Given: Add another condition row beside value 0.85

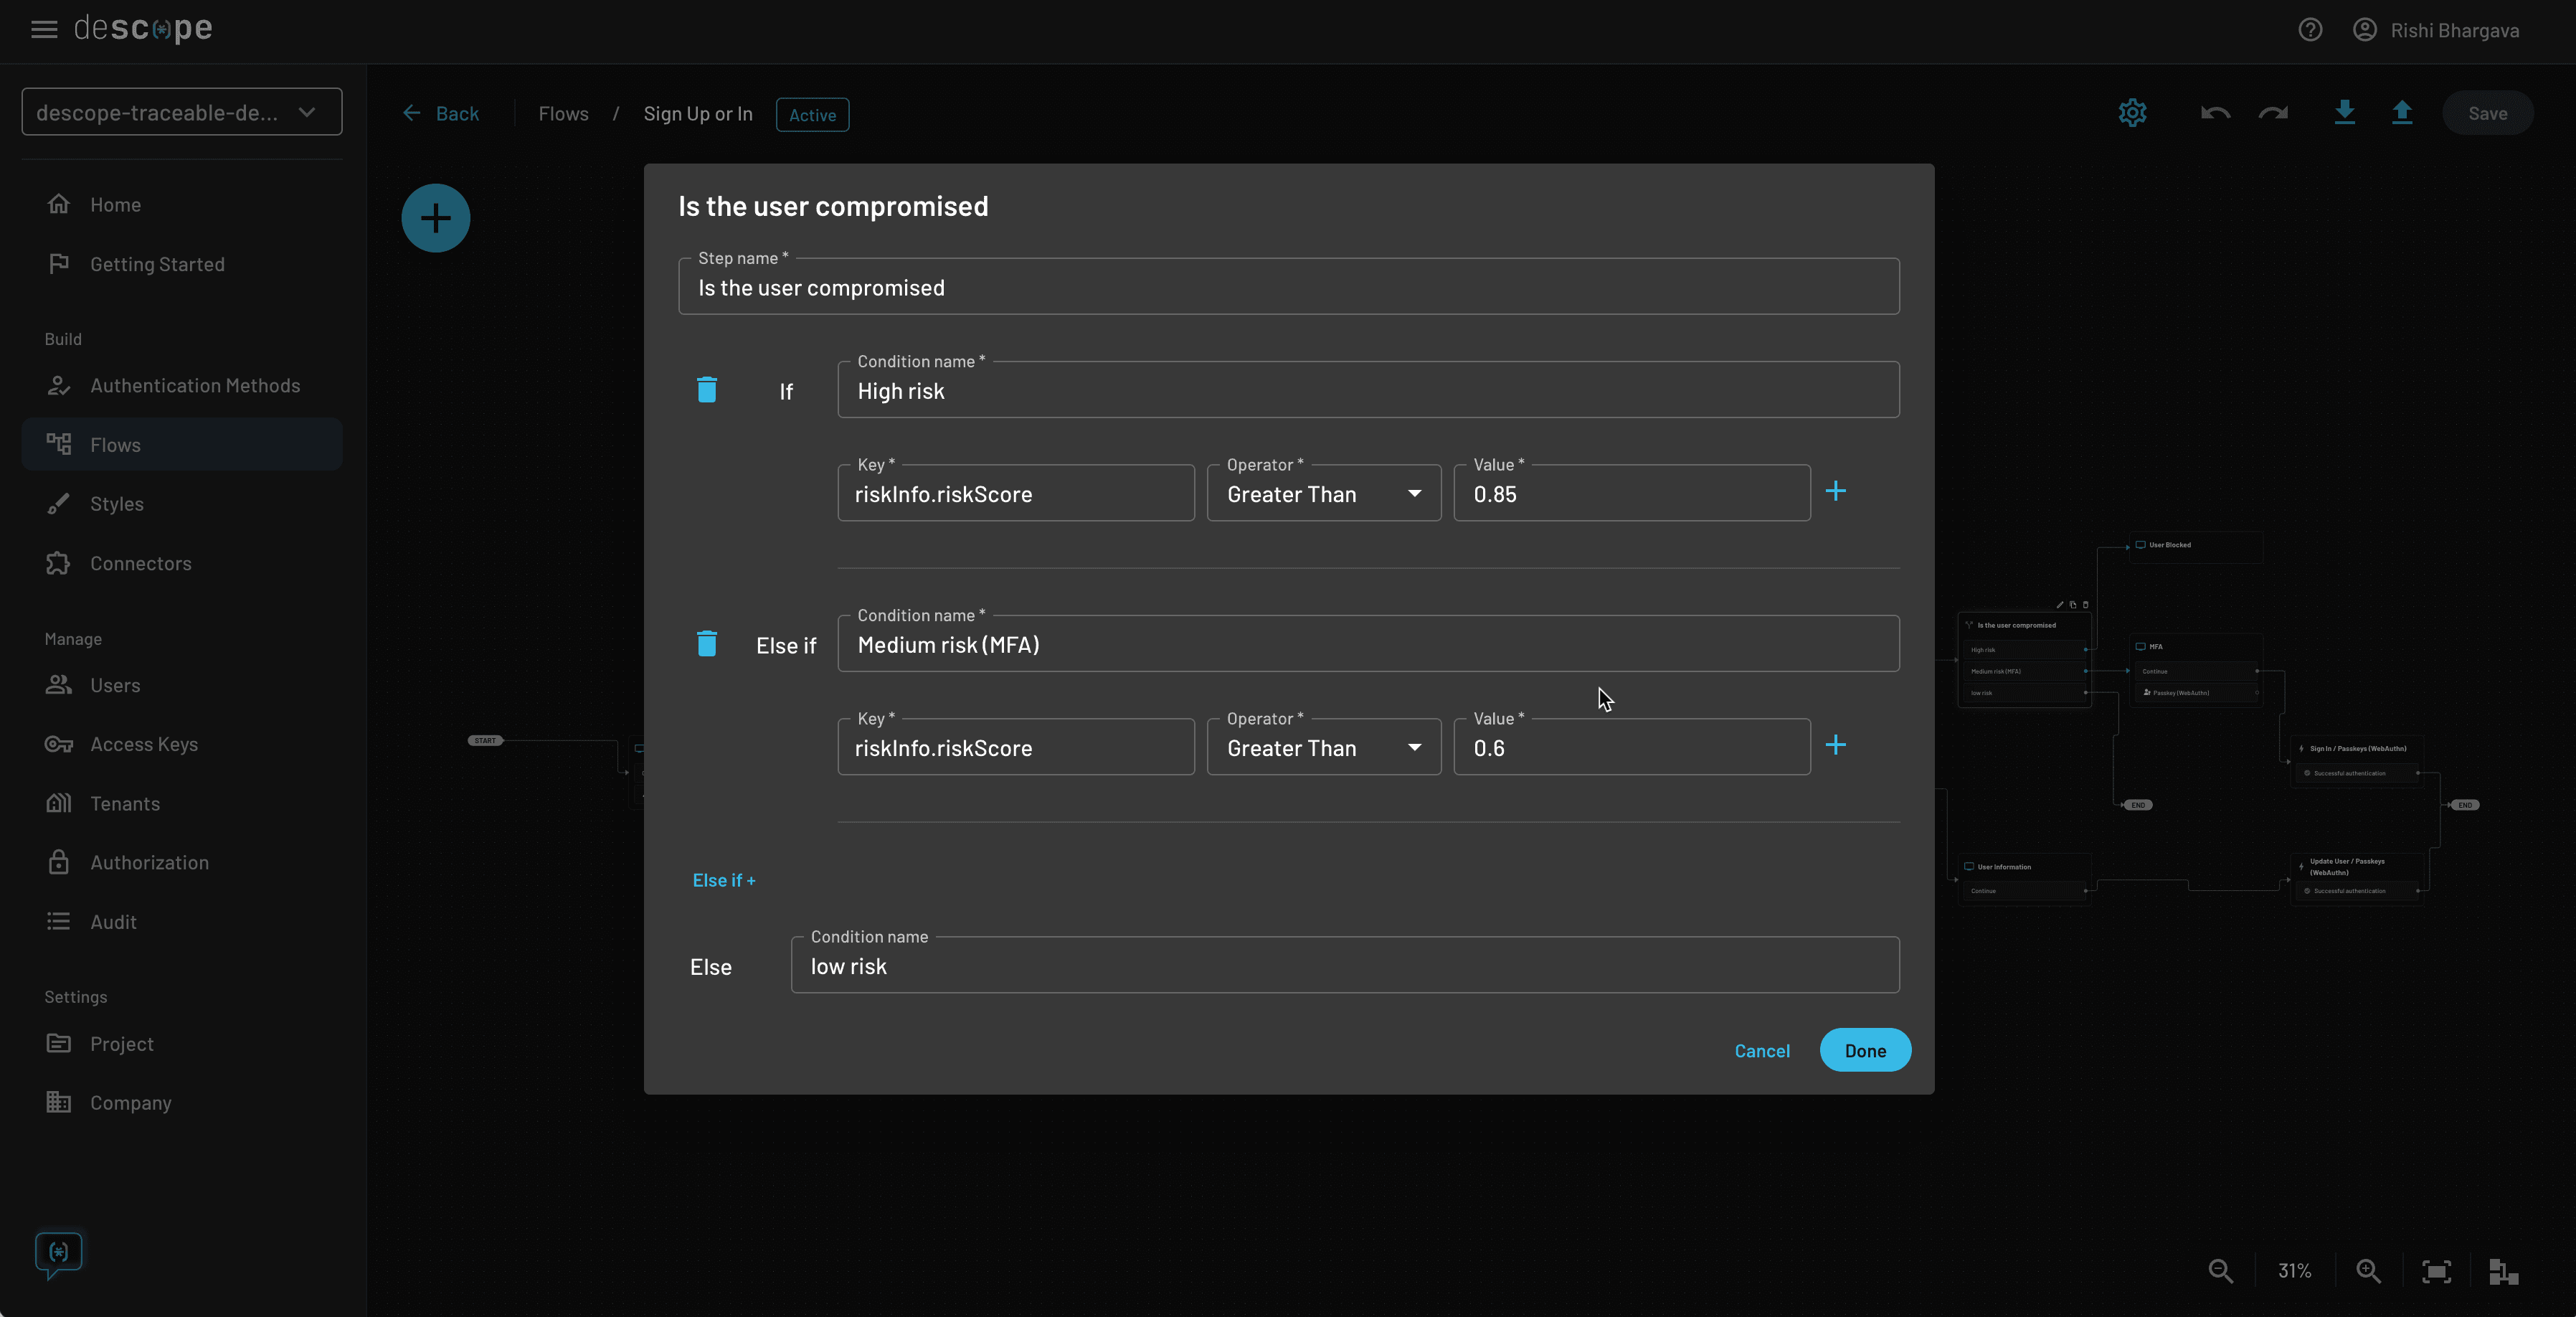Looking at the screenshot, I should pos(1836,491).
